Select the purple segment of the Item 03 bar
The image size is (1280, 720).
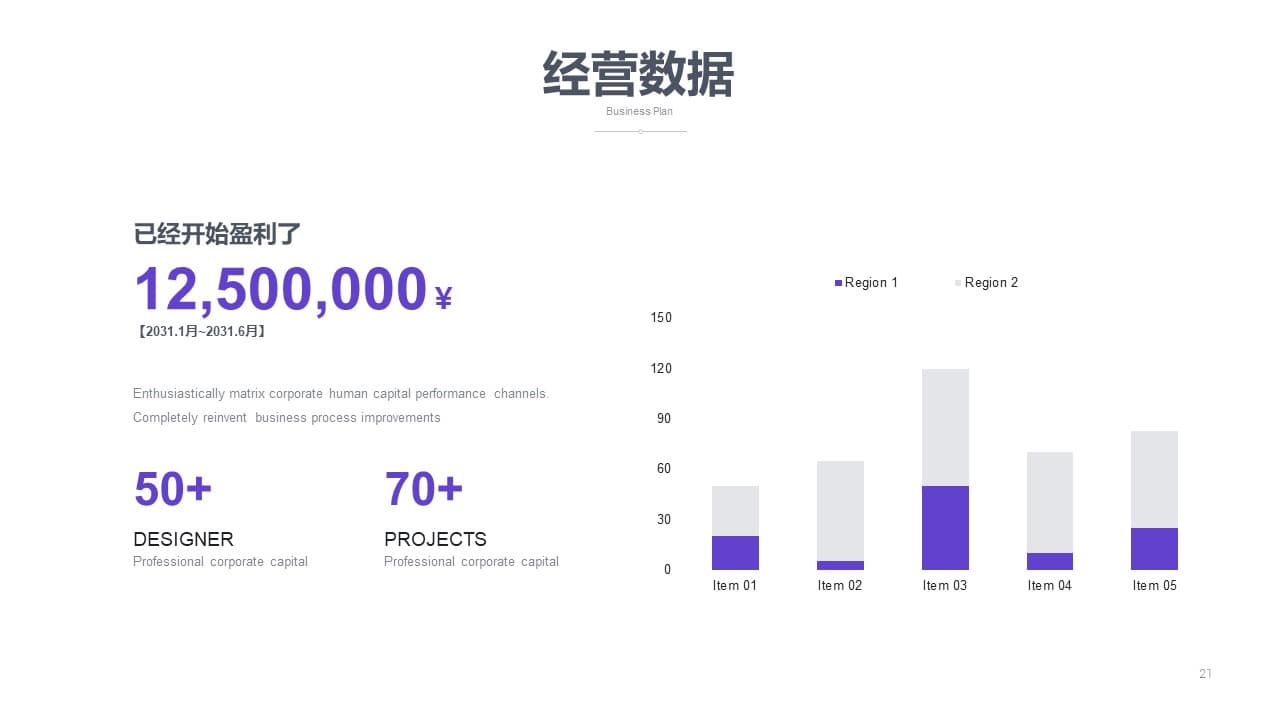(x=945, y=527)
